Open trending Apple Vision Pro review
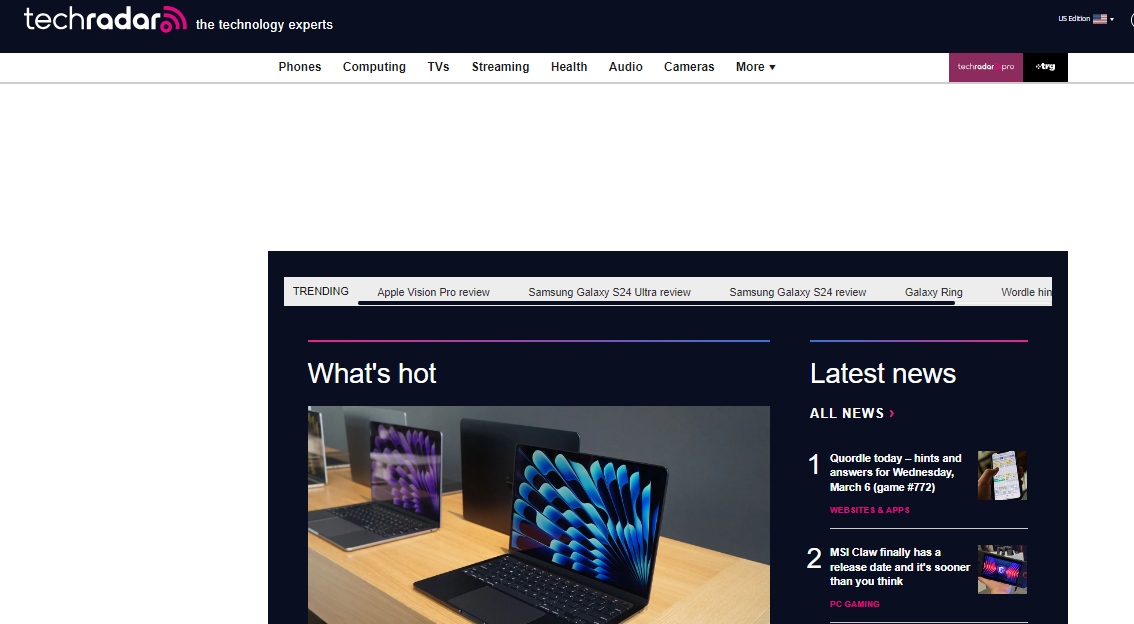Screen dimensions: 1134x624 pos(433,292)
